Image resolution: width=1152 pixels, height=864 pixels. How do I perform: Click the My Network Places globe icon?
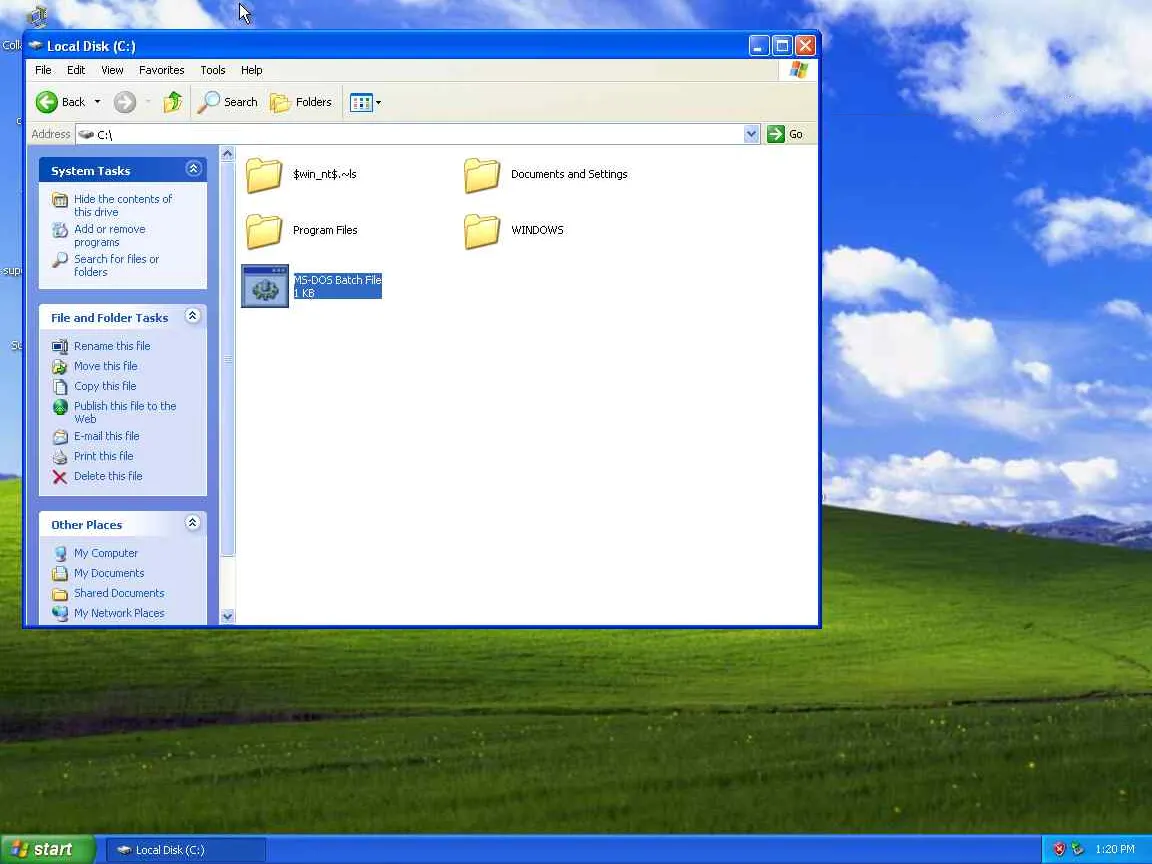(x=60, y=613)
